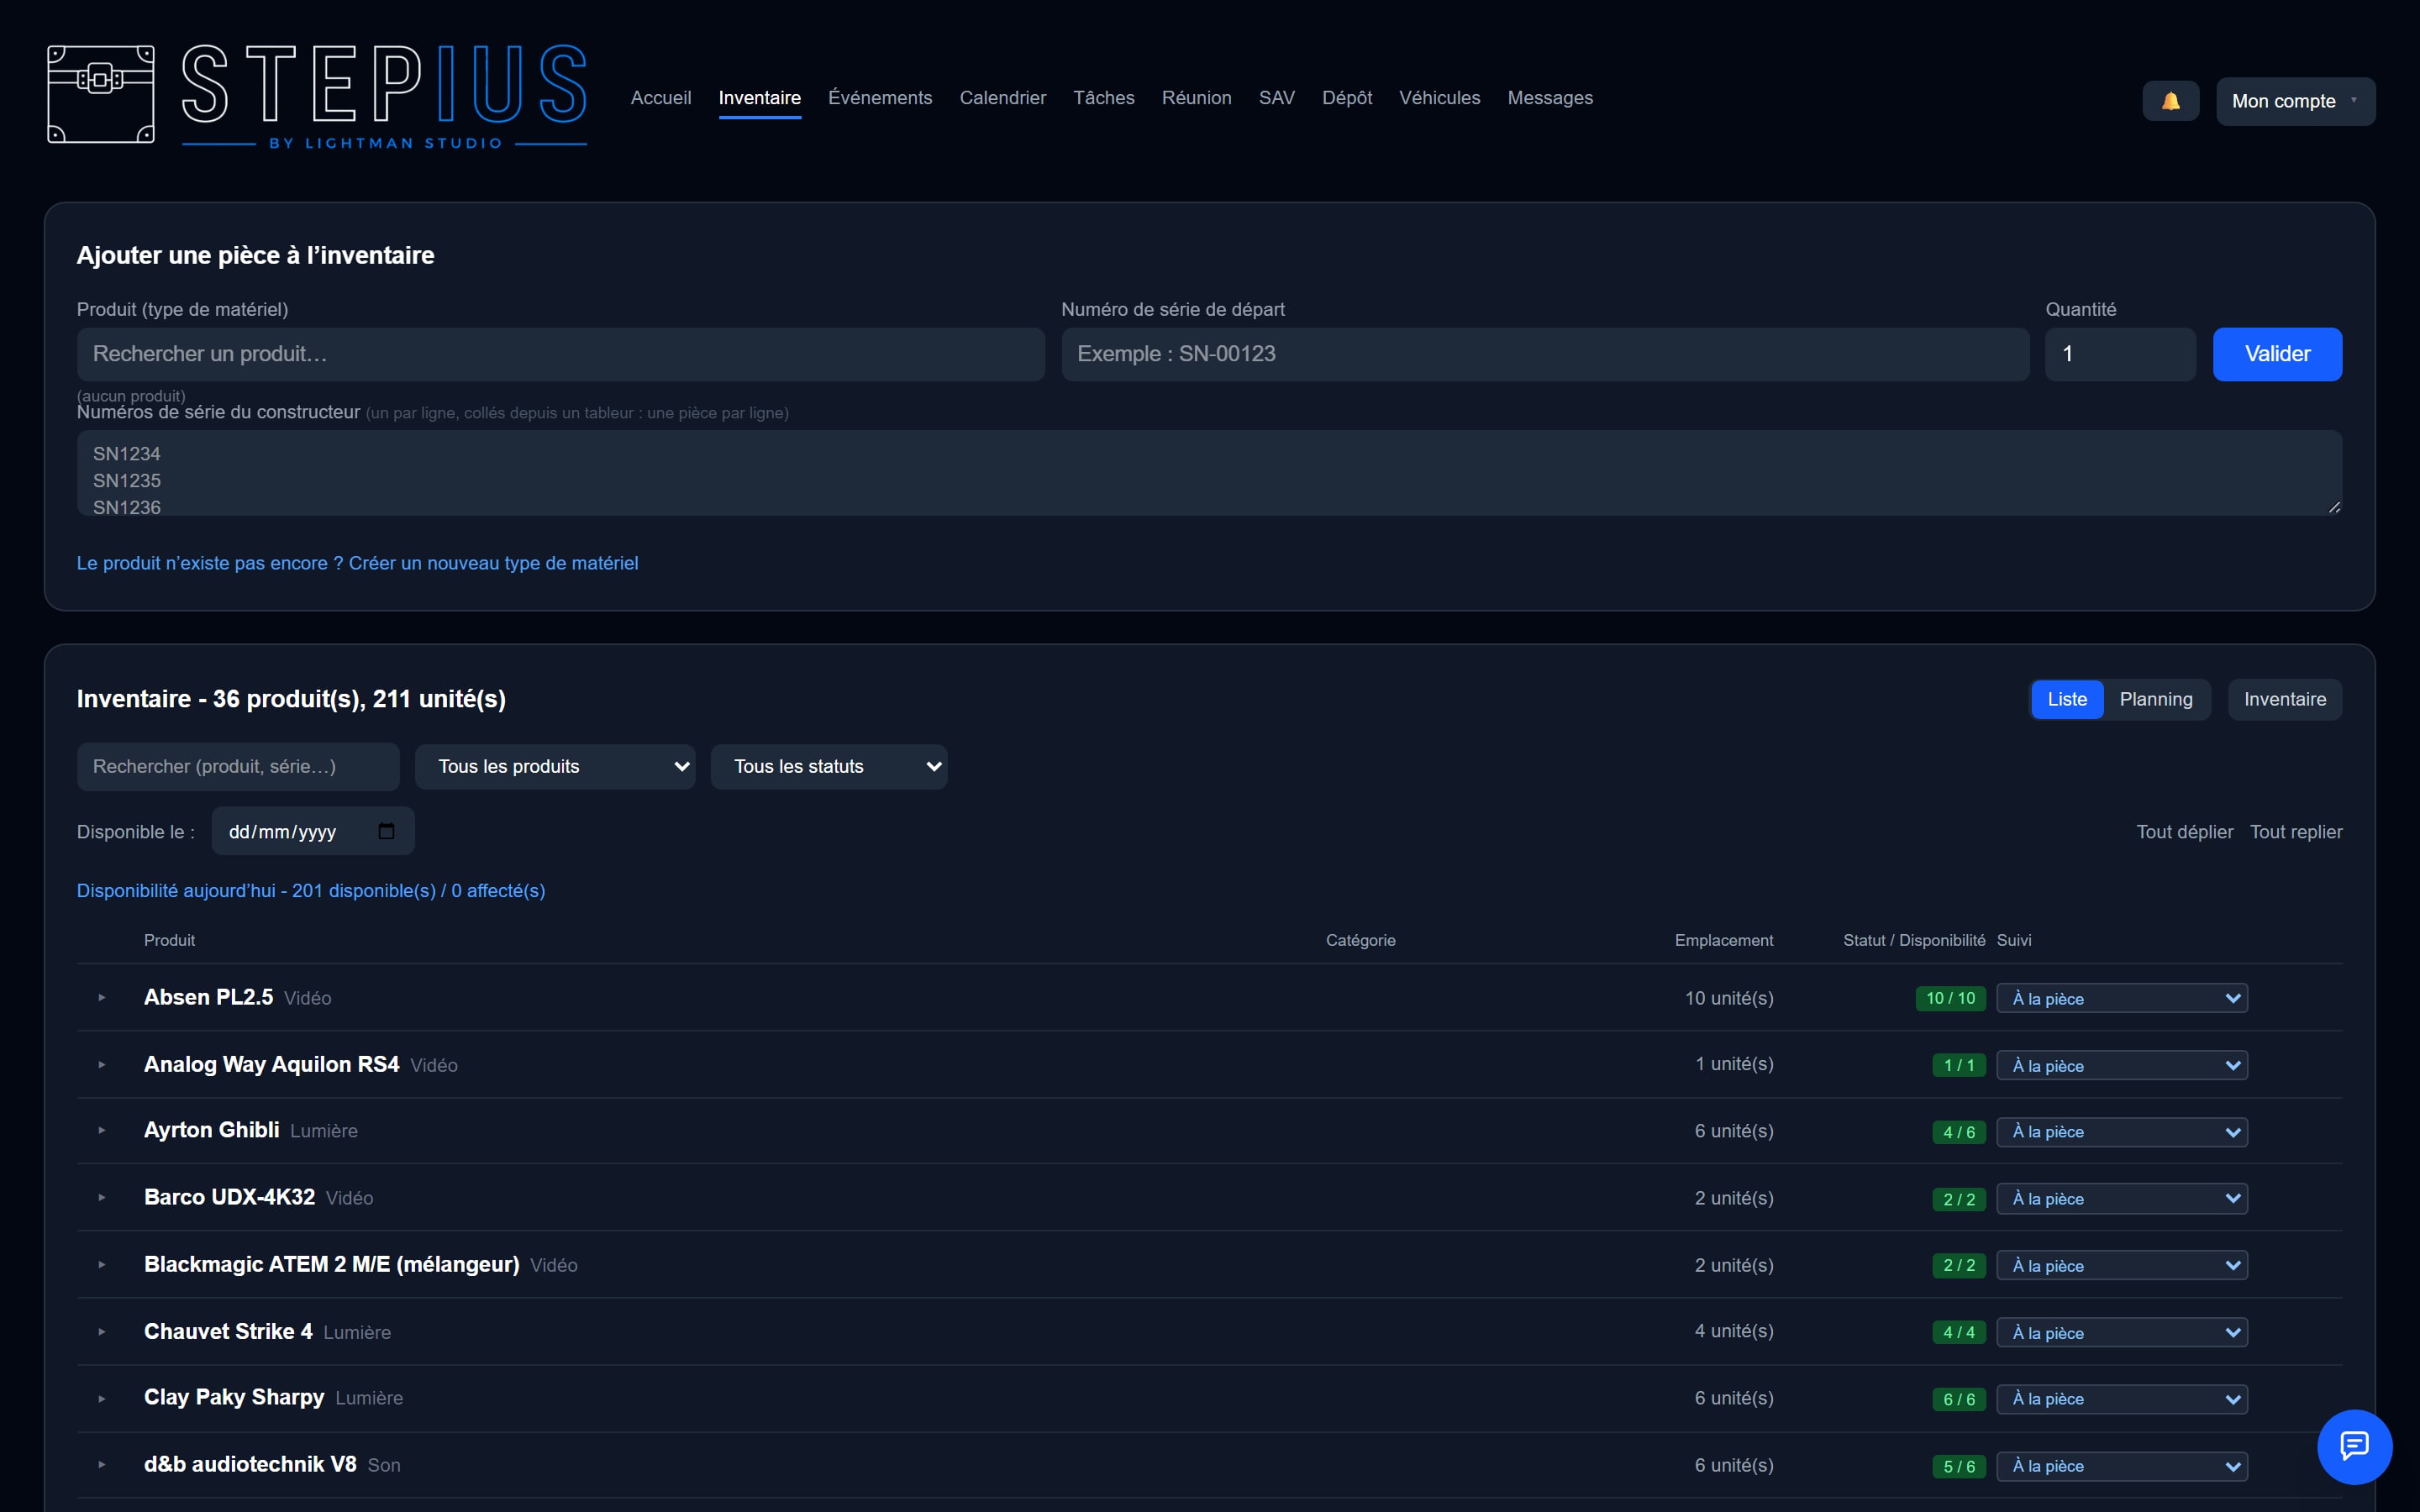Viewport: 2420px width, 1512px height.
Task: Open the Véhicules section
Action: [1440, 98]
